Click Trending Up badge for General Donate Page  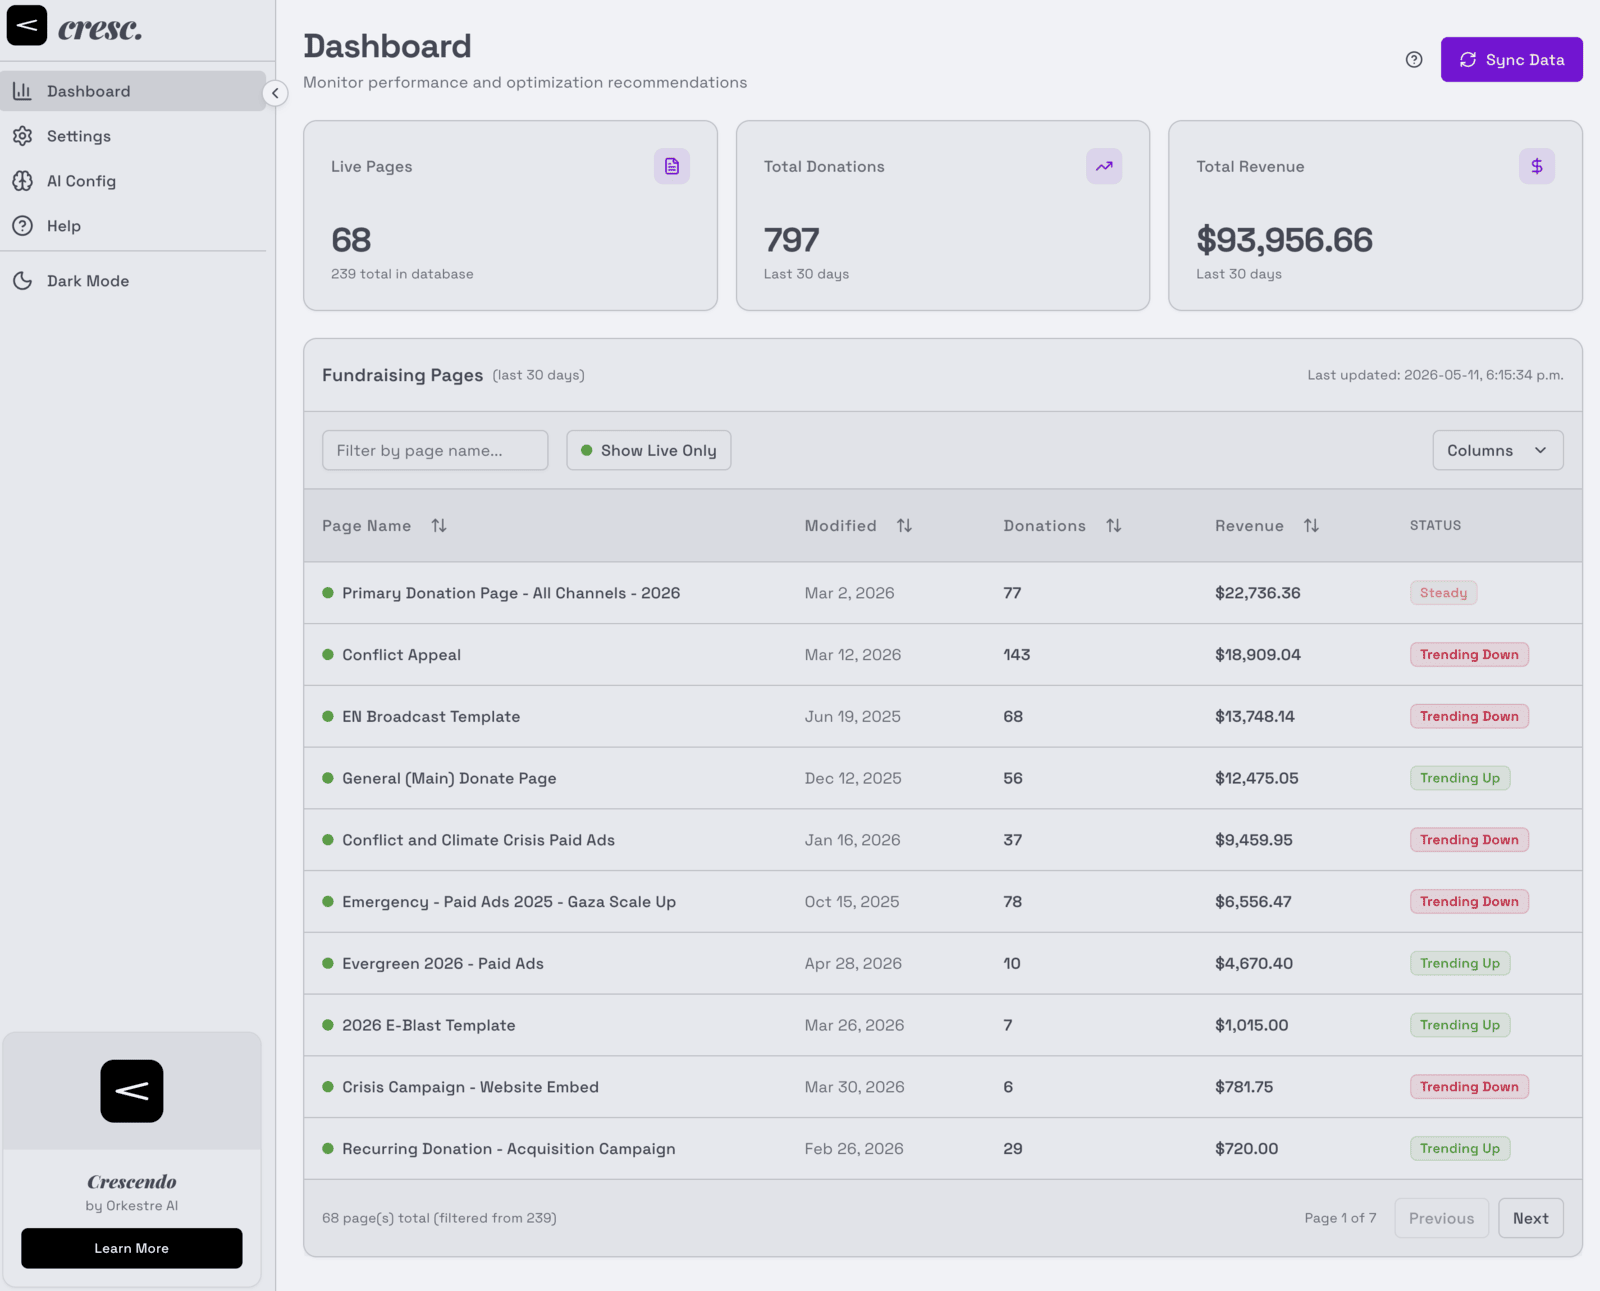pyautogui.click(x=1460, y=778)
